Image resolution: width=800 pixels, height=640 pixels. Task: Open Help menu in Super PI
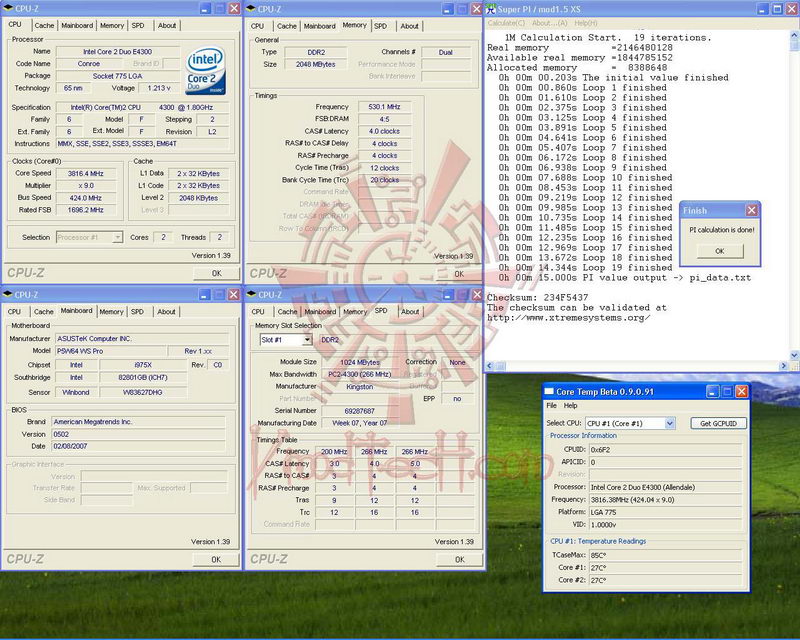(x=586, y=23)
